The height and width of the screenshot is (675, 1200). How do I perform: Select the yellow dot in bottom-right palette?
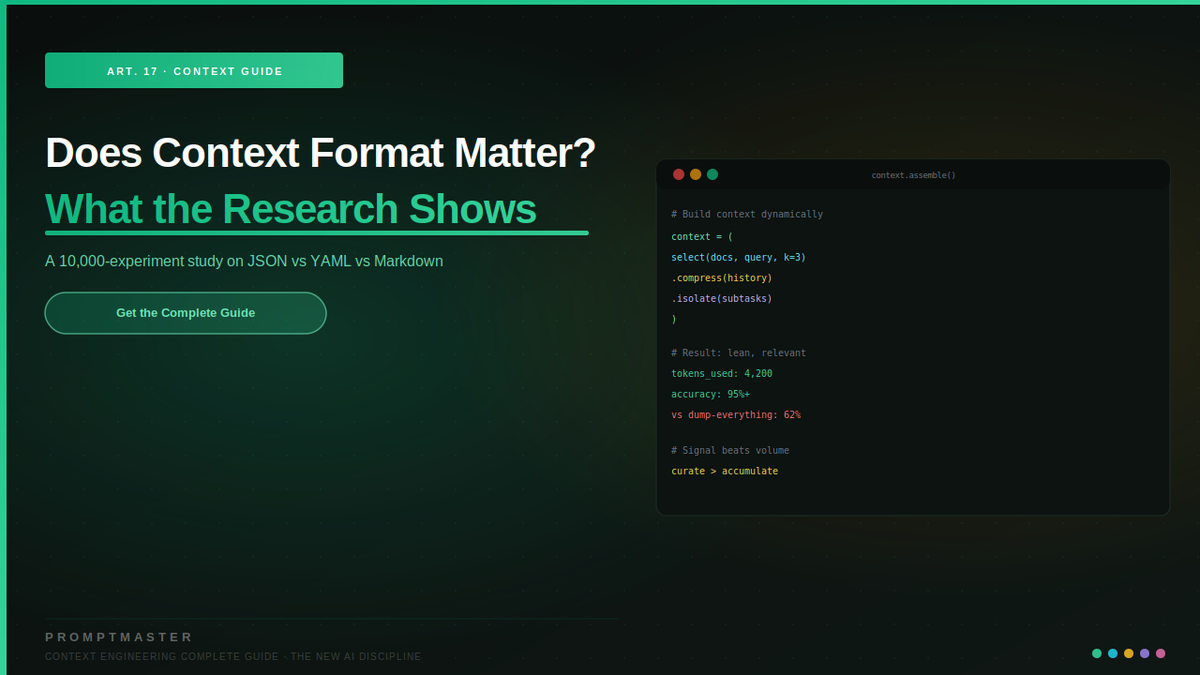1129,653
